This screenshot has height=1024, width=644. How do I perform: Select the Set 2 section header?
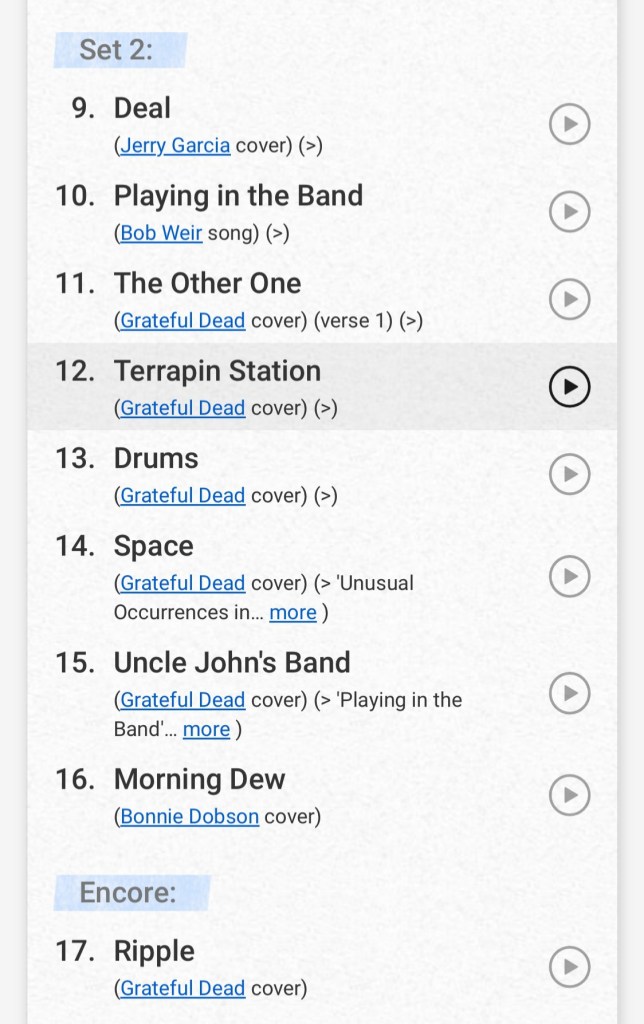(x=117, y=49)
